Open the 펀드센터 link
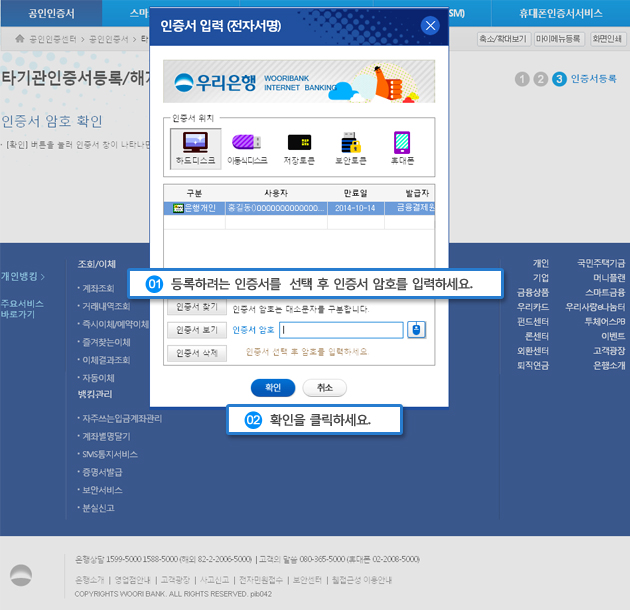The image size is (630, 610). click(x=532, y=322)
